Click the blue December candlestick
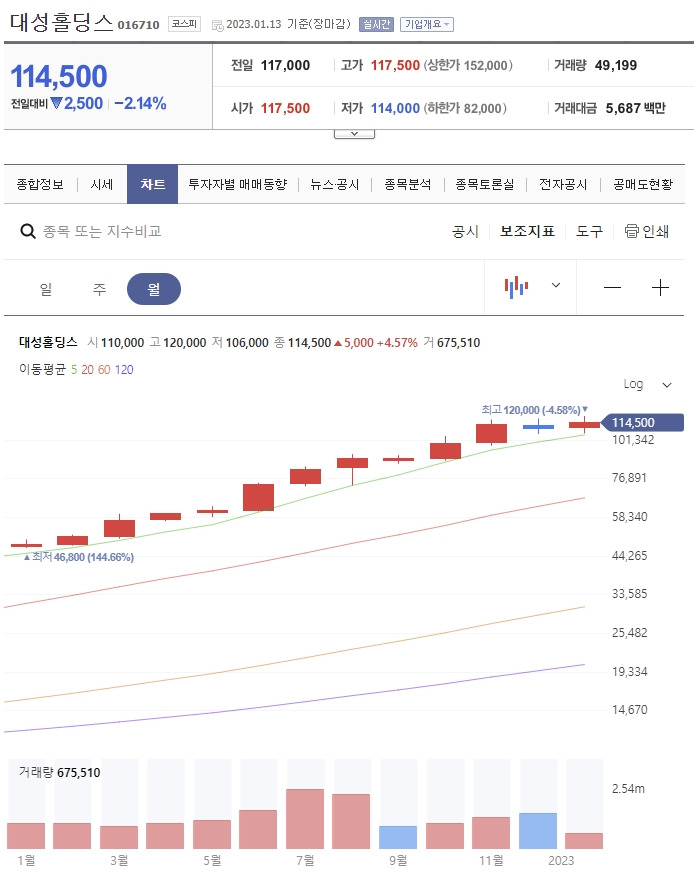This screenshot has height=875, width=694. 538,427
